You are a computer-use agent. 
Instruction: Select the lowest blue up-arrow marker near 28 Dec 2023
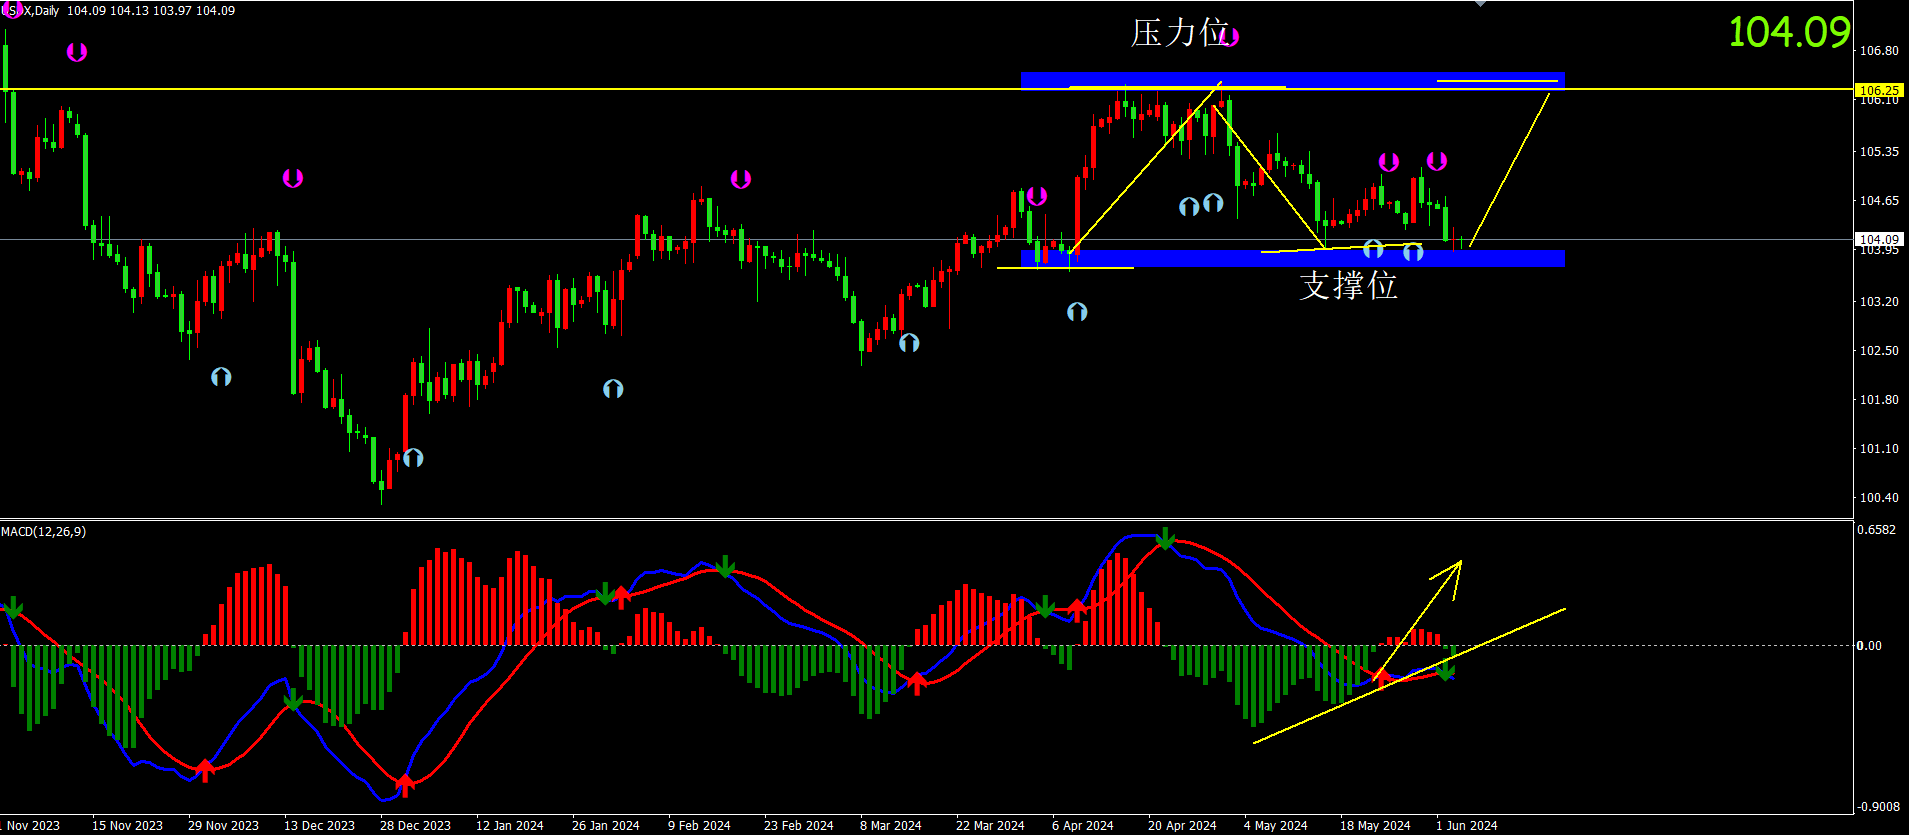pos(413,458)
